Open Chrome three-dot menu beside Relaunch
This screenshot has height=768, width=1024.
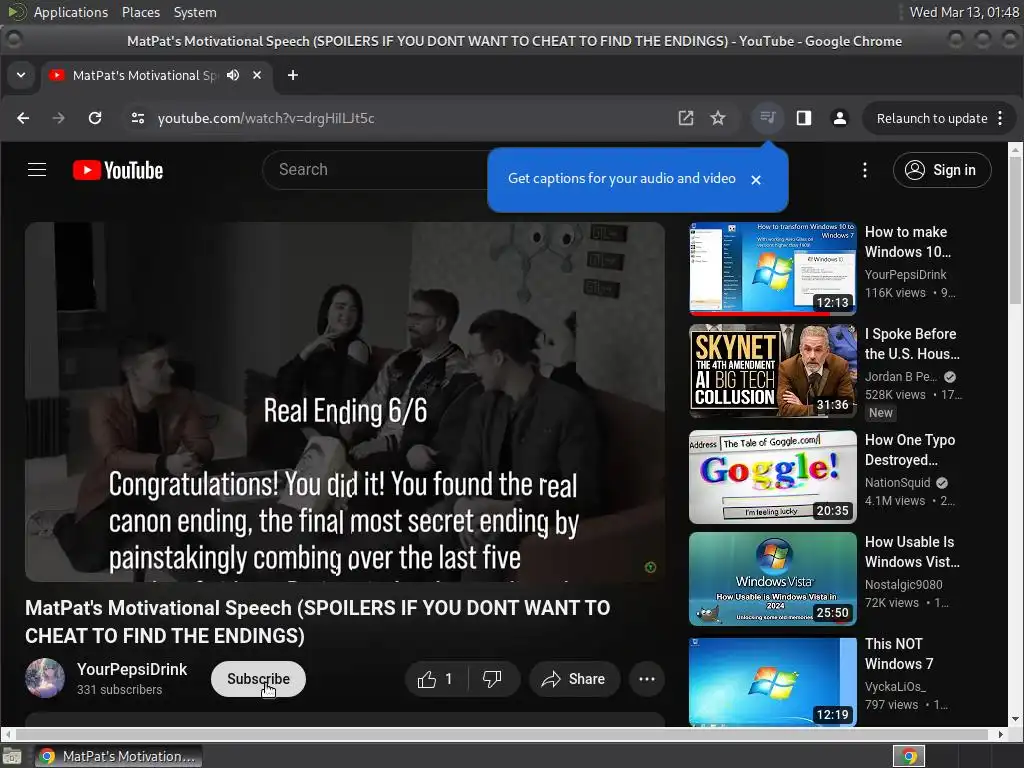[x=1000, y=118]
